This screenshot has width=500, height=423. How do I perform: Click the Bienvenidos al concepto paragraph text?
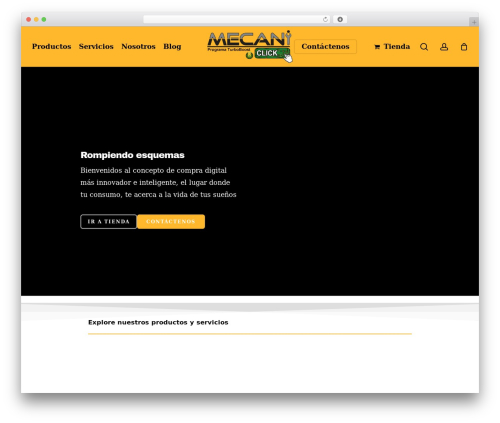pyautogui.click(x=158, y=182)
